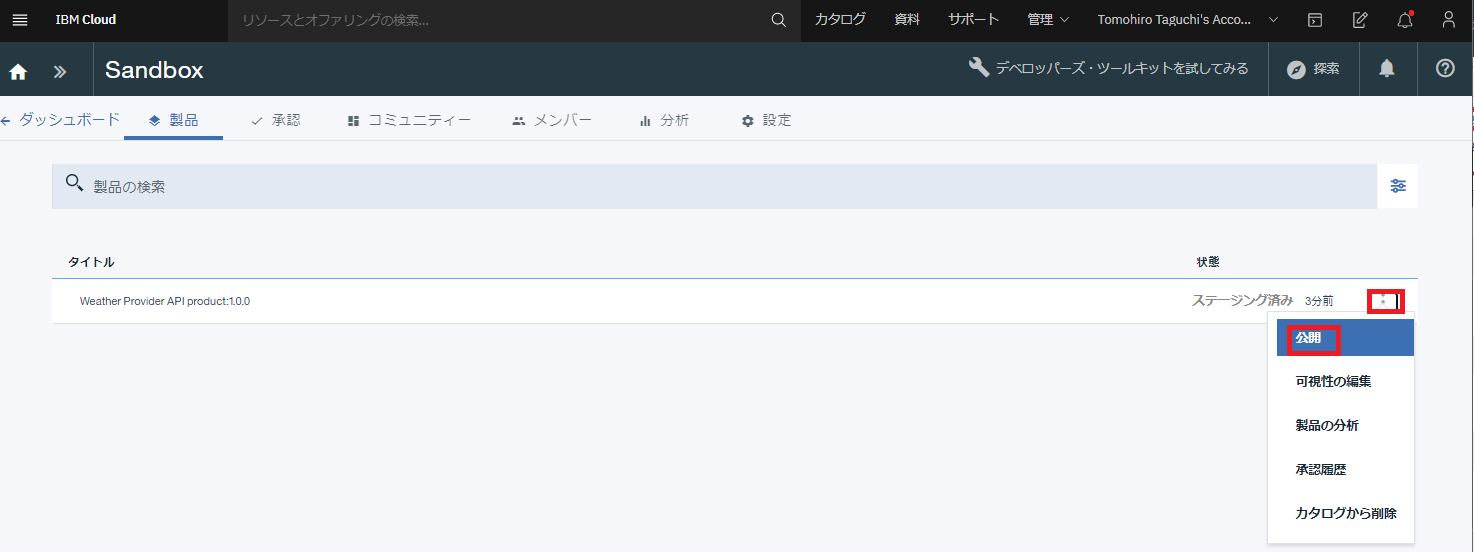The height and width of the screenshot is (552, 1474).
Task: Open the cost estimator edit icon
Action: click(1360, 20)
